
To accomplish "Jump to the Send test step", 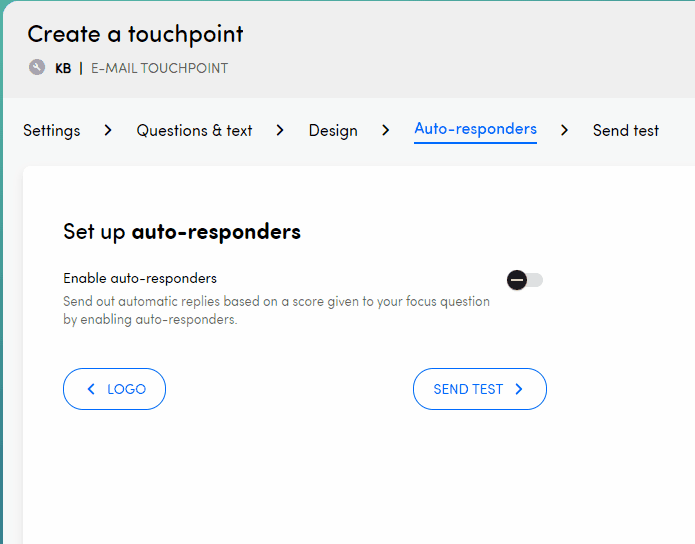I will pyautogui.click(x=625, y=130).
